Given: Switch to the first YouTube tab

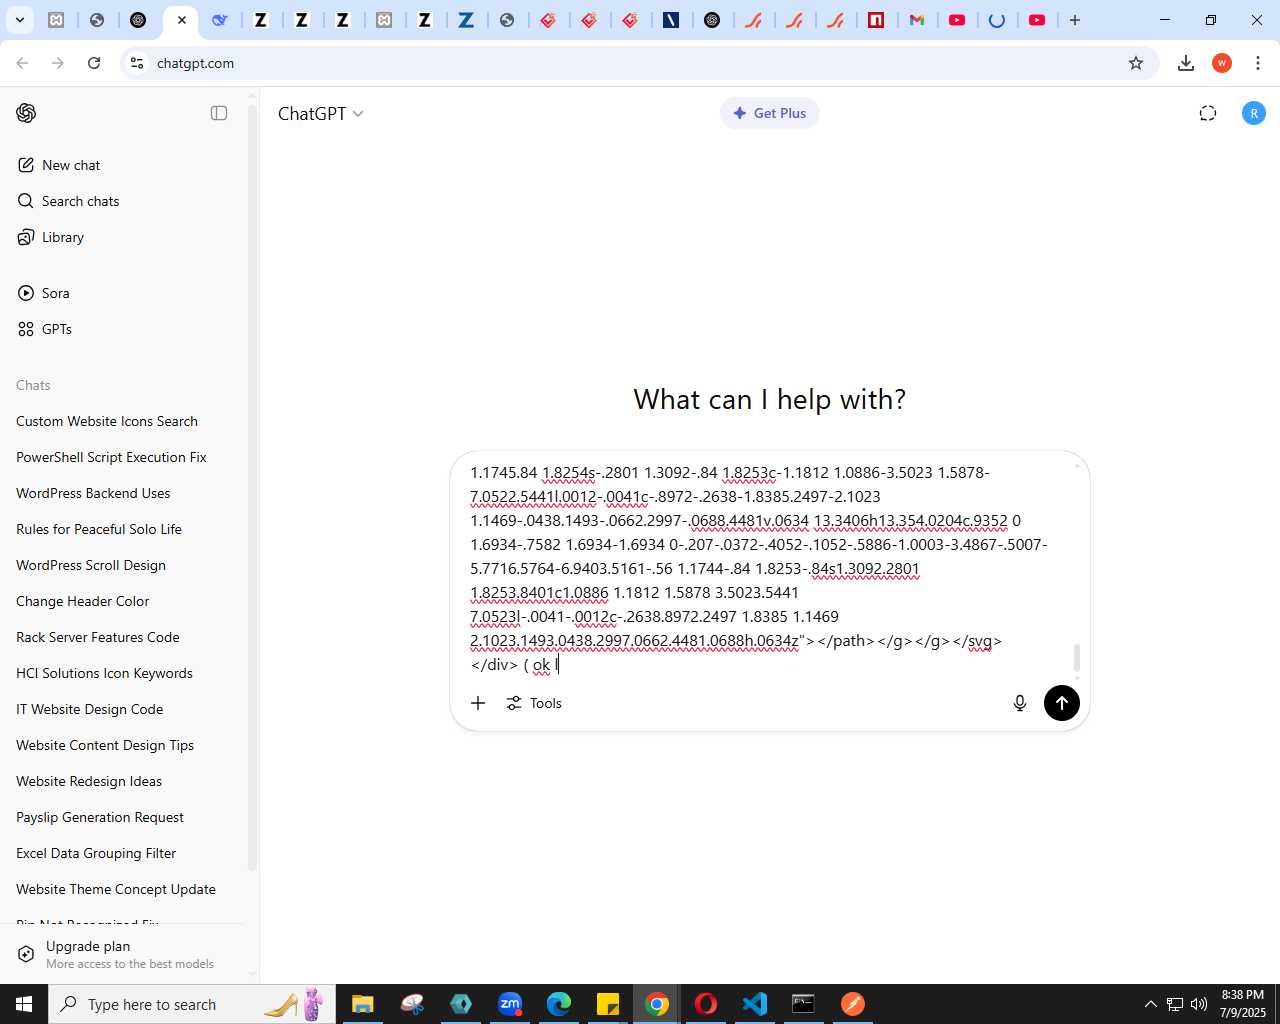Looking at the screenshot, I should [957, 20].
